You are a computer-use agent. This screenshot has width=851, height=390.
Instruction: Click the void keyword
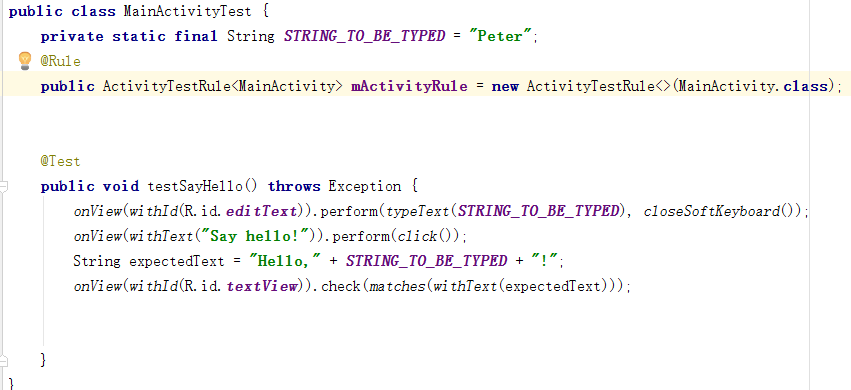[121, 187]
